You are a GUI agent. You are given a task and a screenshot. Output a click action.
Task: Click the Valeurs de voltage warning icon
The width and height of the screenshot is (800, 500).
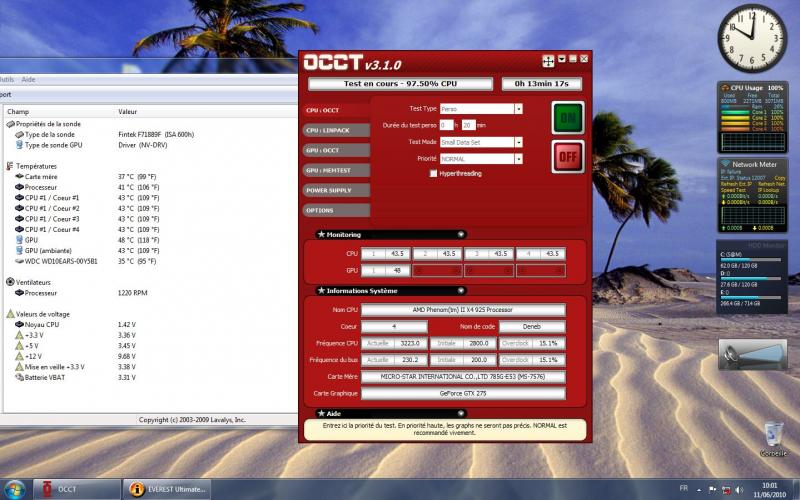coord(10,314)
